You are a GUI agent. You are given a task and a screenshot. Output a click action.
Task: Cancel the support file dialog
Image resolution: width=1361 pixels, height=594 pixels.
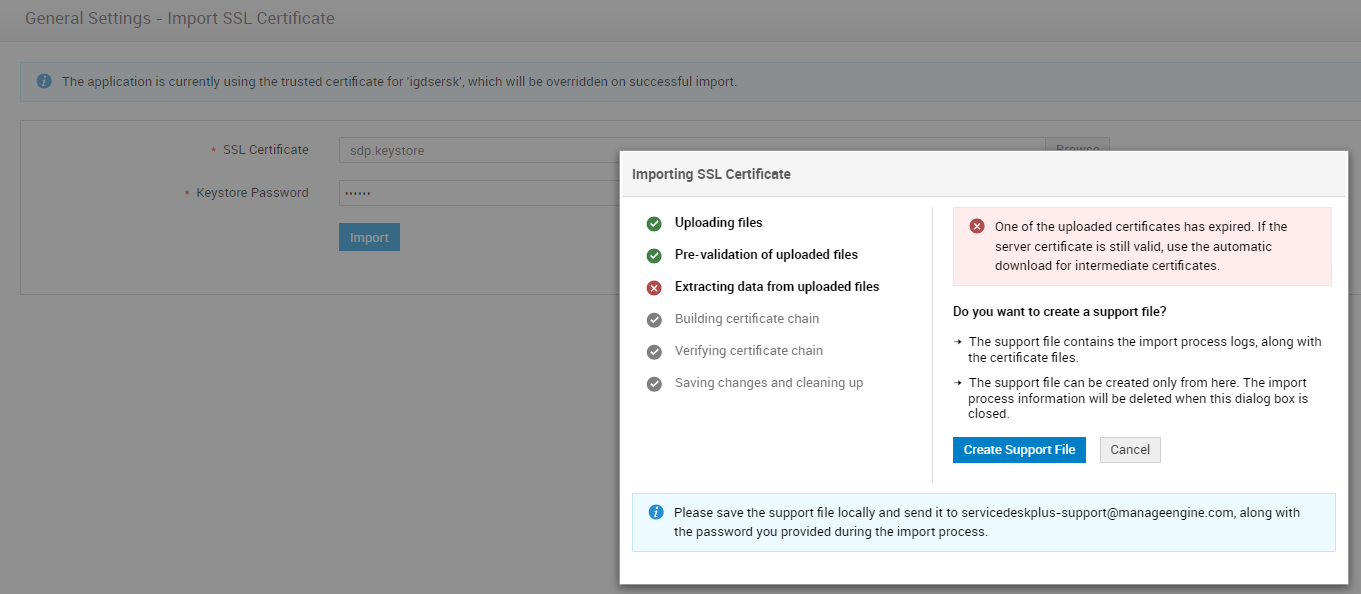point(1130,450)
